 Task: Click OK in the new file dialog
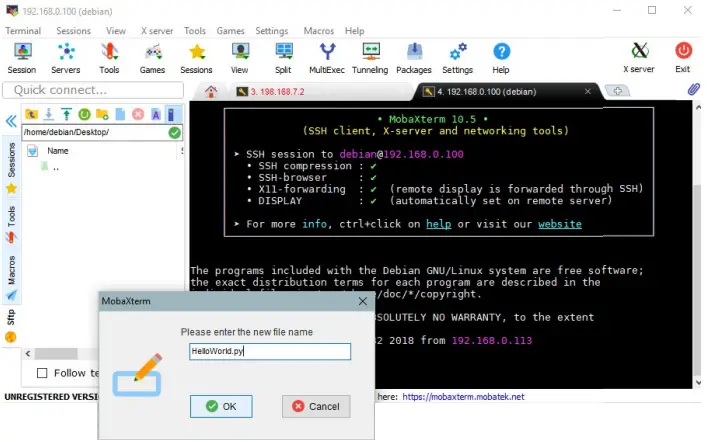221,406
